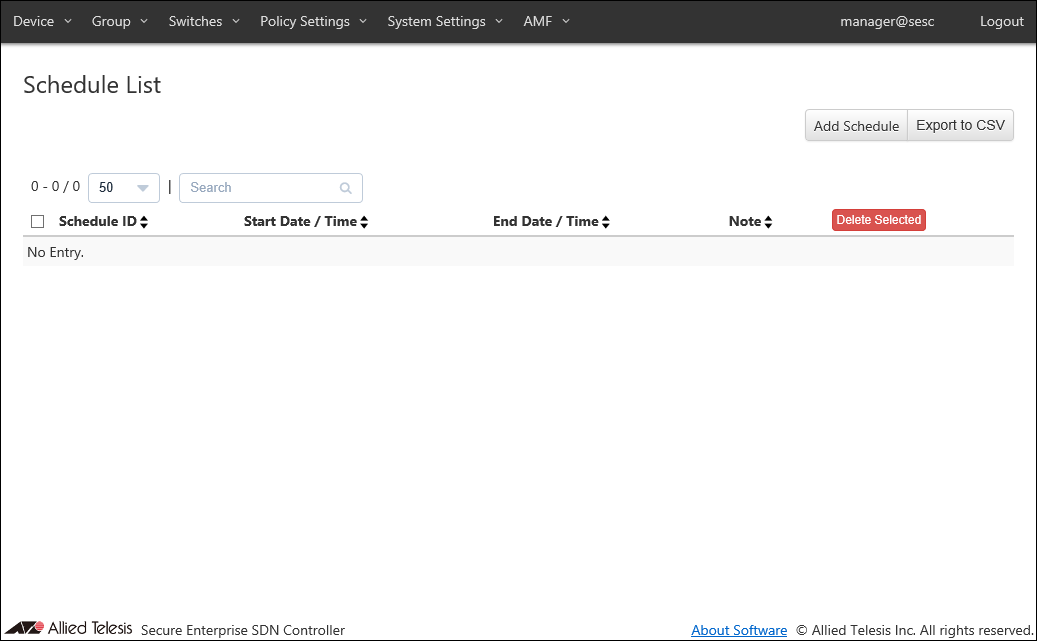
Task: Open the 50 rows-per-page dropdown
Action: (124, 188)
